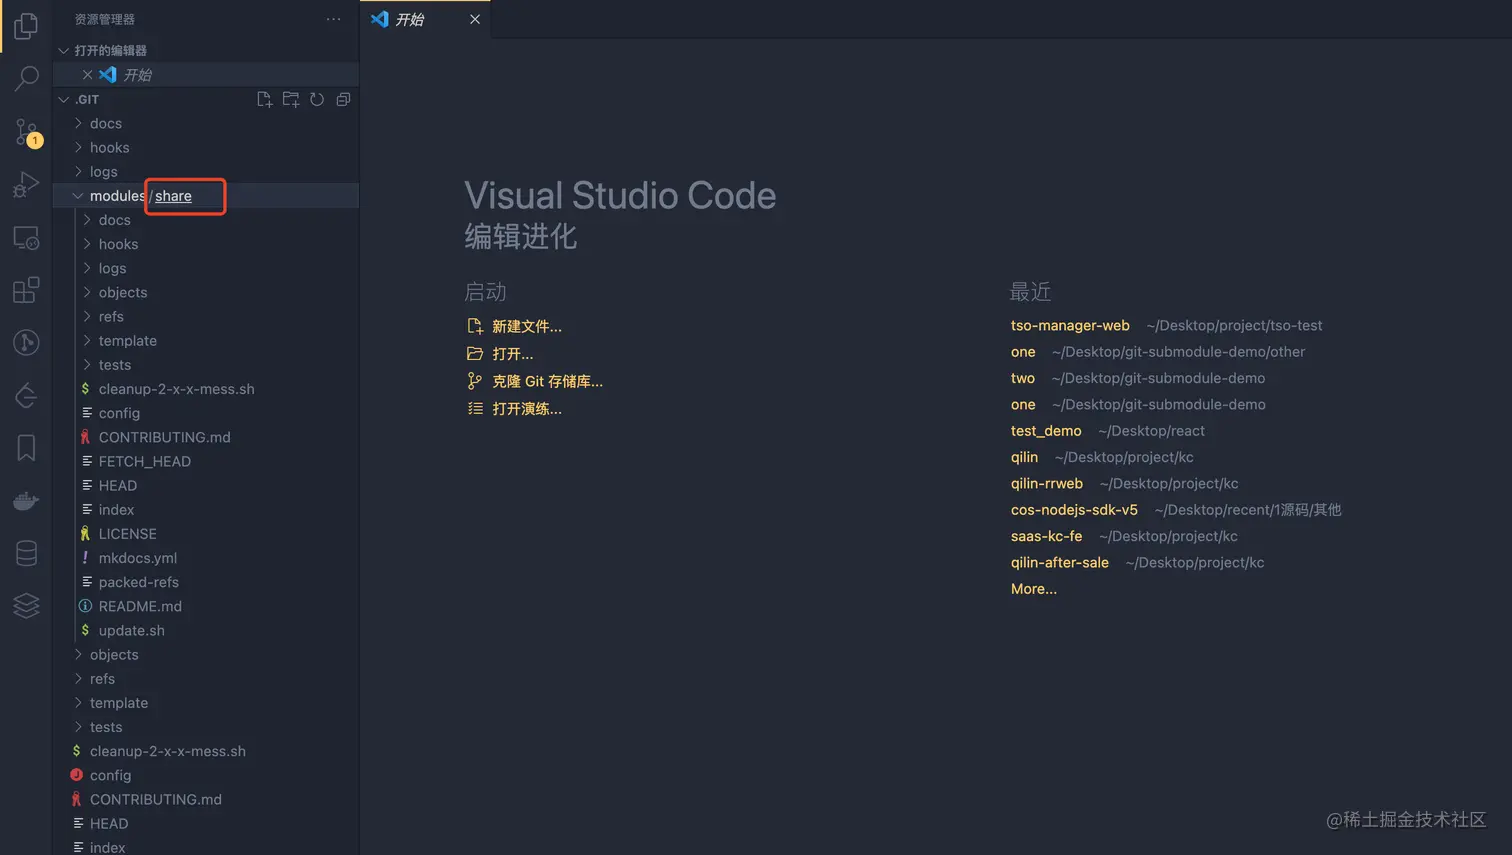1512x855 pixels.
Task: Collapse all folders in explorer
Action: [x=343, y=99]
